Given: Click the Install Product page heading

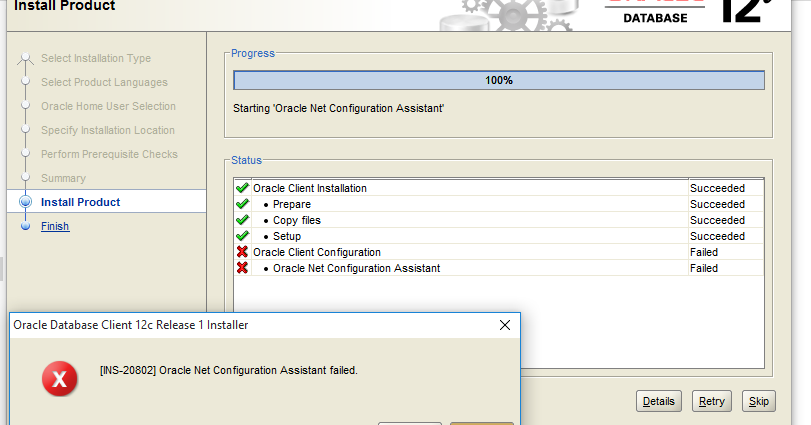Looking at the screenshot, I should pos(65,6).
